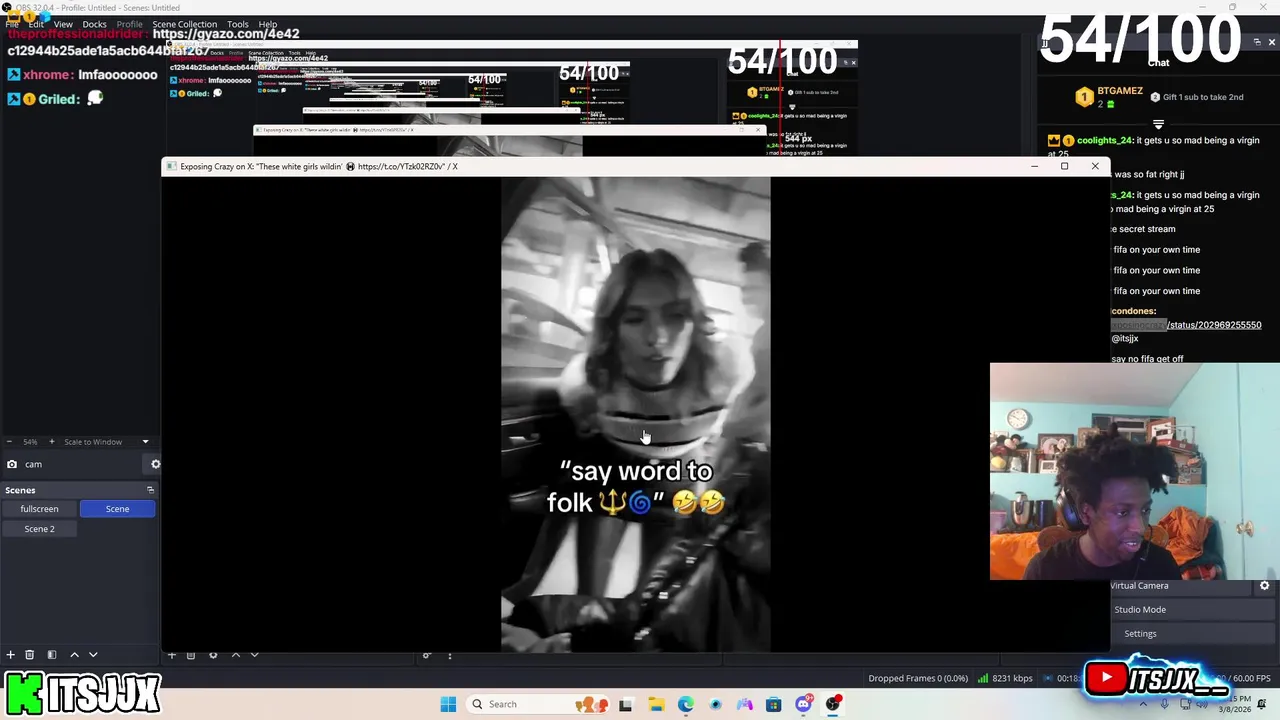Open Windows Start menu
The width and height of the screenshot is (1280, 720).
click(x=448, y=704)
